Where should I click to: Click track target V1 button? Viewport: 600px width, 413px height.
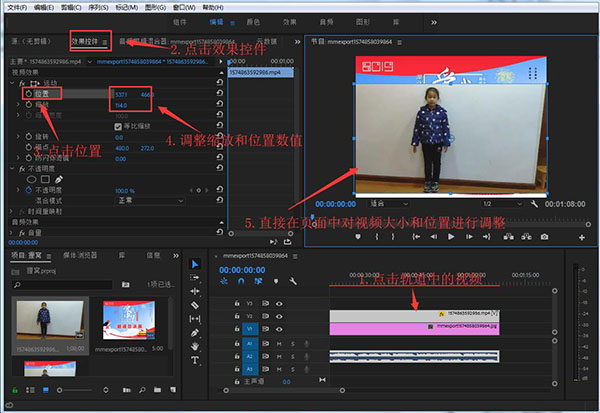pyautogui.click(x=250, y=329)
